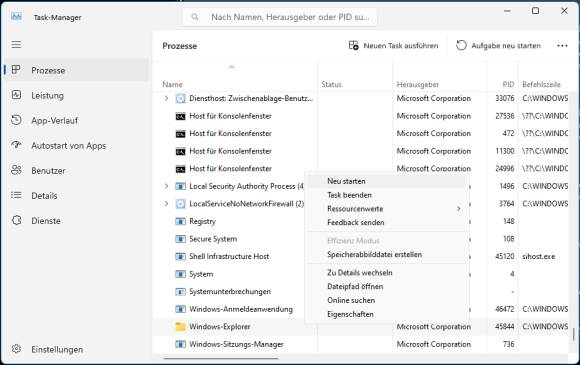
Task: Click the Secure System process icon
Action: pyautogui.click(x=180, y=239)
